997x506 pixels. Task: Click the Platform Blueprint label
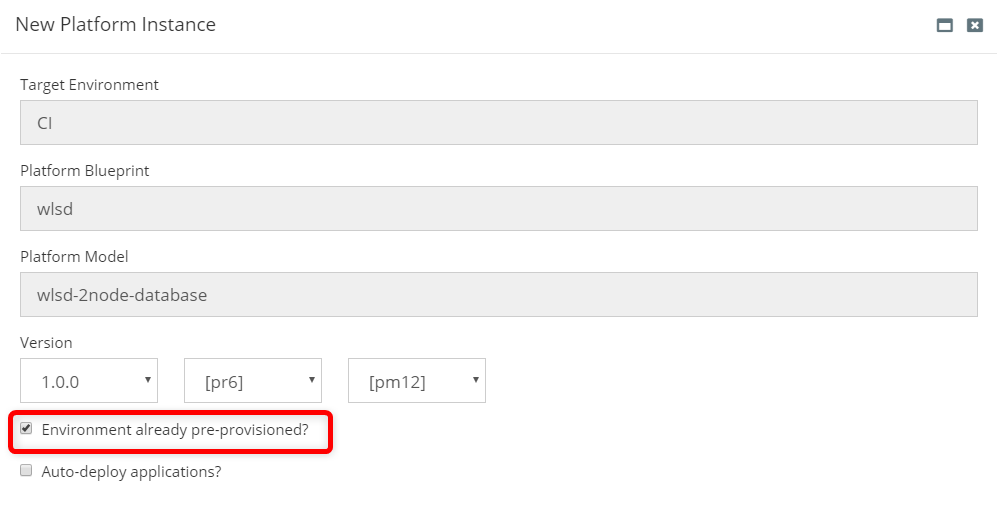85,171
